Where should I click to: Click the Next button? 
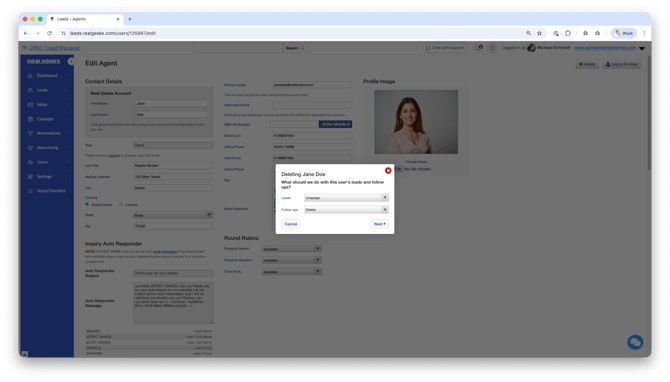[379, 224]
